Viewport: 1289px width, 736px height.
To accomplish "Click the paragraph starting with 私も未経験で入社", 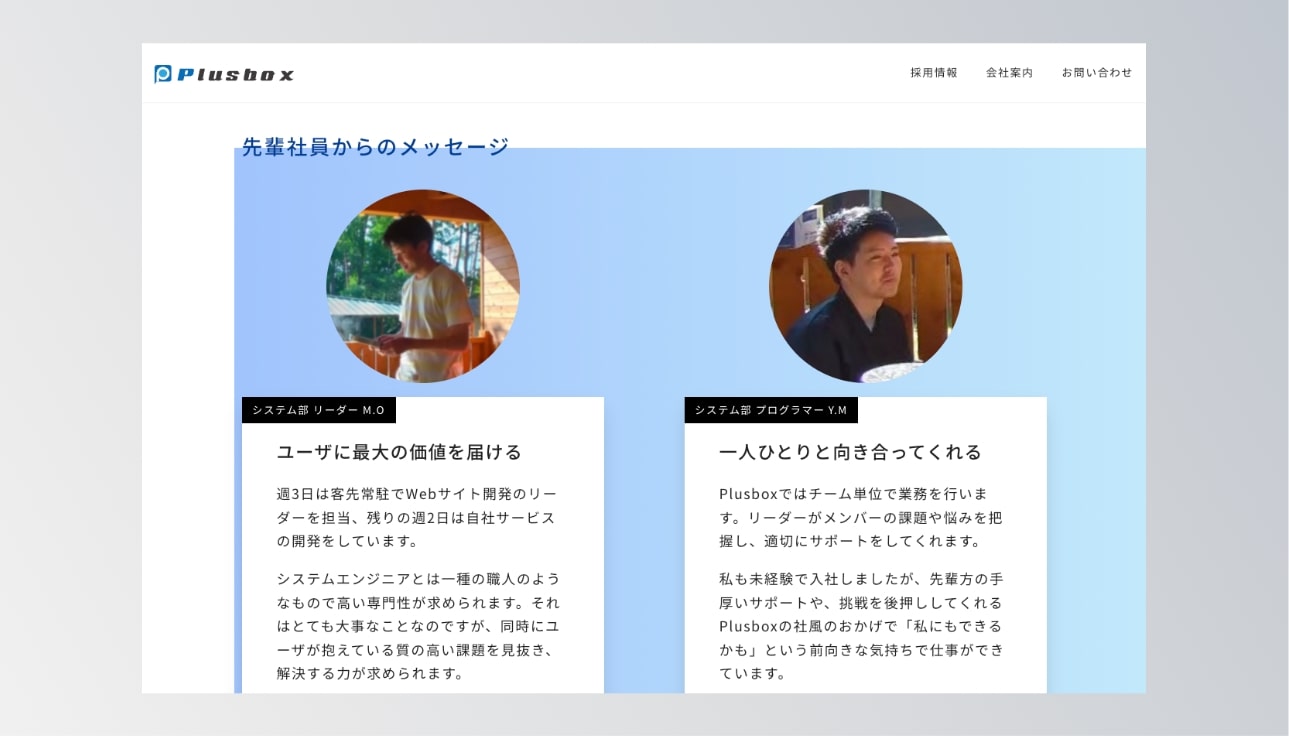I will click(860, 626).
